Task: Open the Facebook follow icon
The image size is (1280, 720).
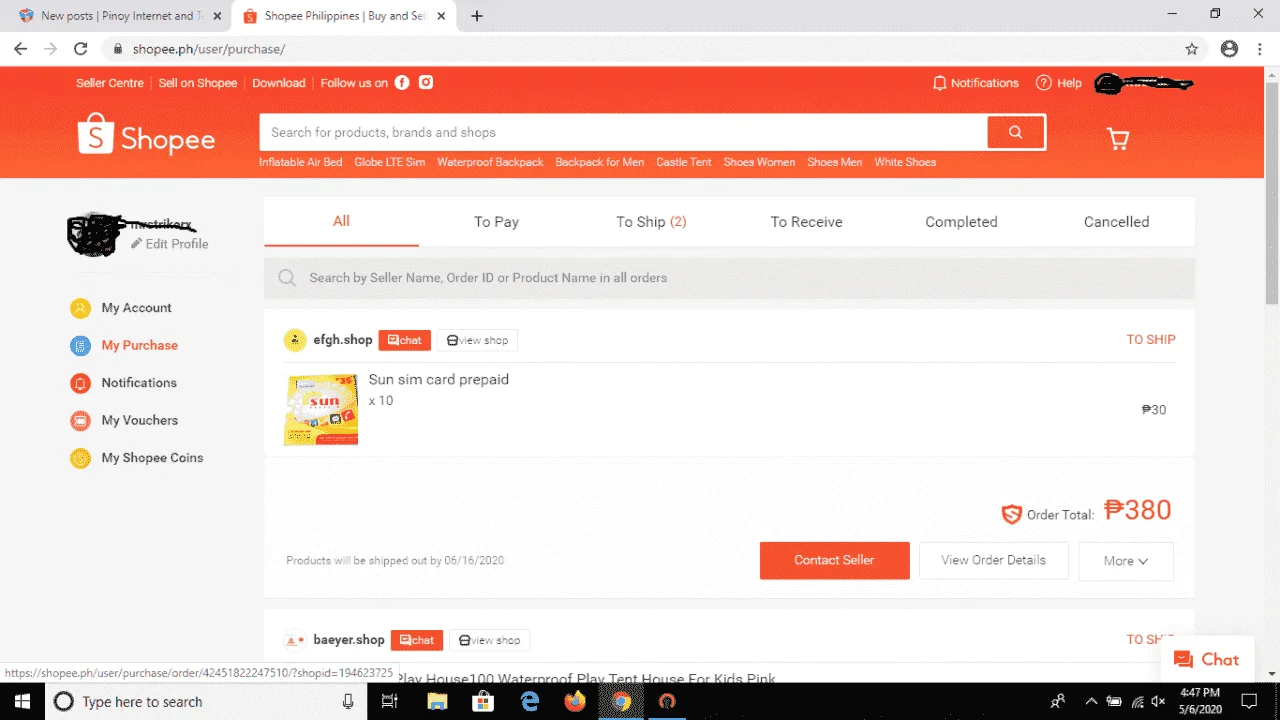Action: click(x=402, y=83)
